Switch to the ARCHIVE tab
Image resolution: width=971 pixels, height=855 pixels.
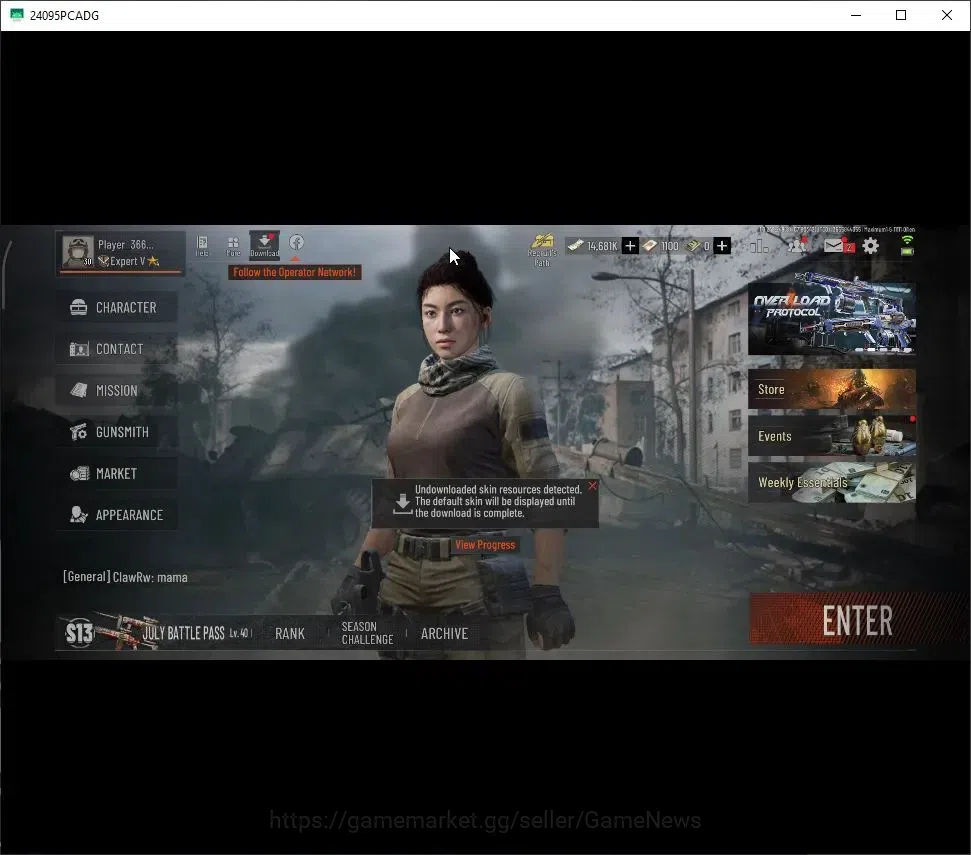(x=444, y=633)
